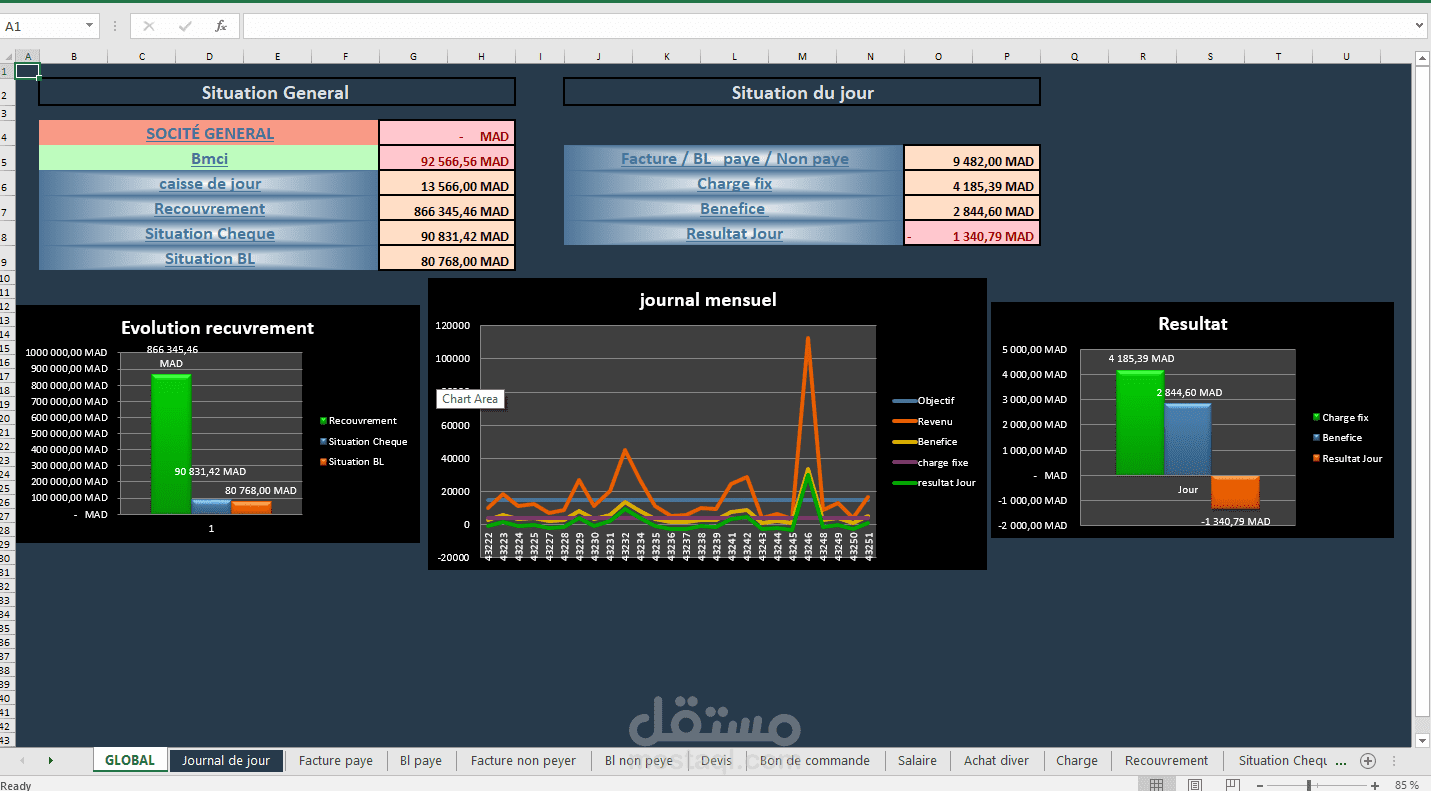Screen dimensions: 1431x791
Task: Open the Recouvrement sheet tab
Action: click(1166, 760)
